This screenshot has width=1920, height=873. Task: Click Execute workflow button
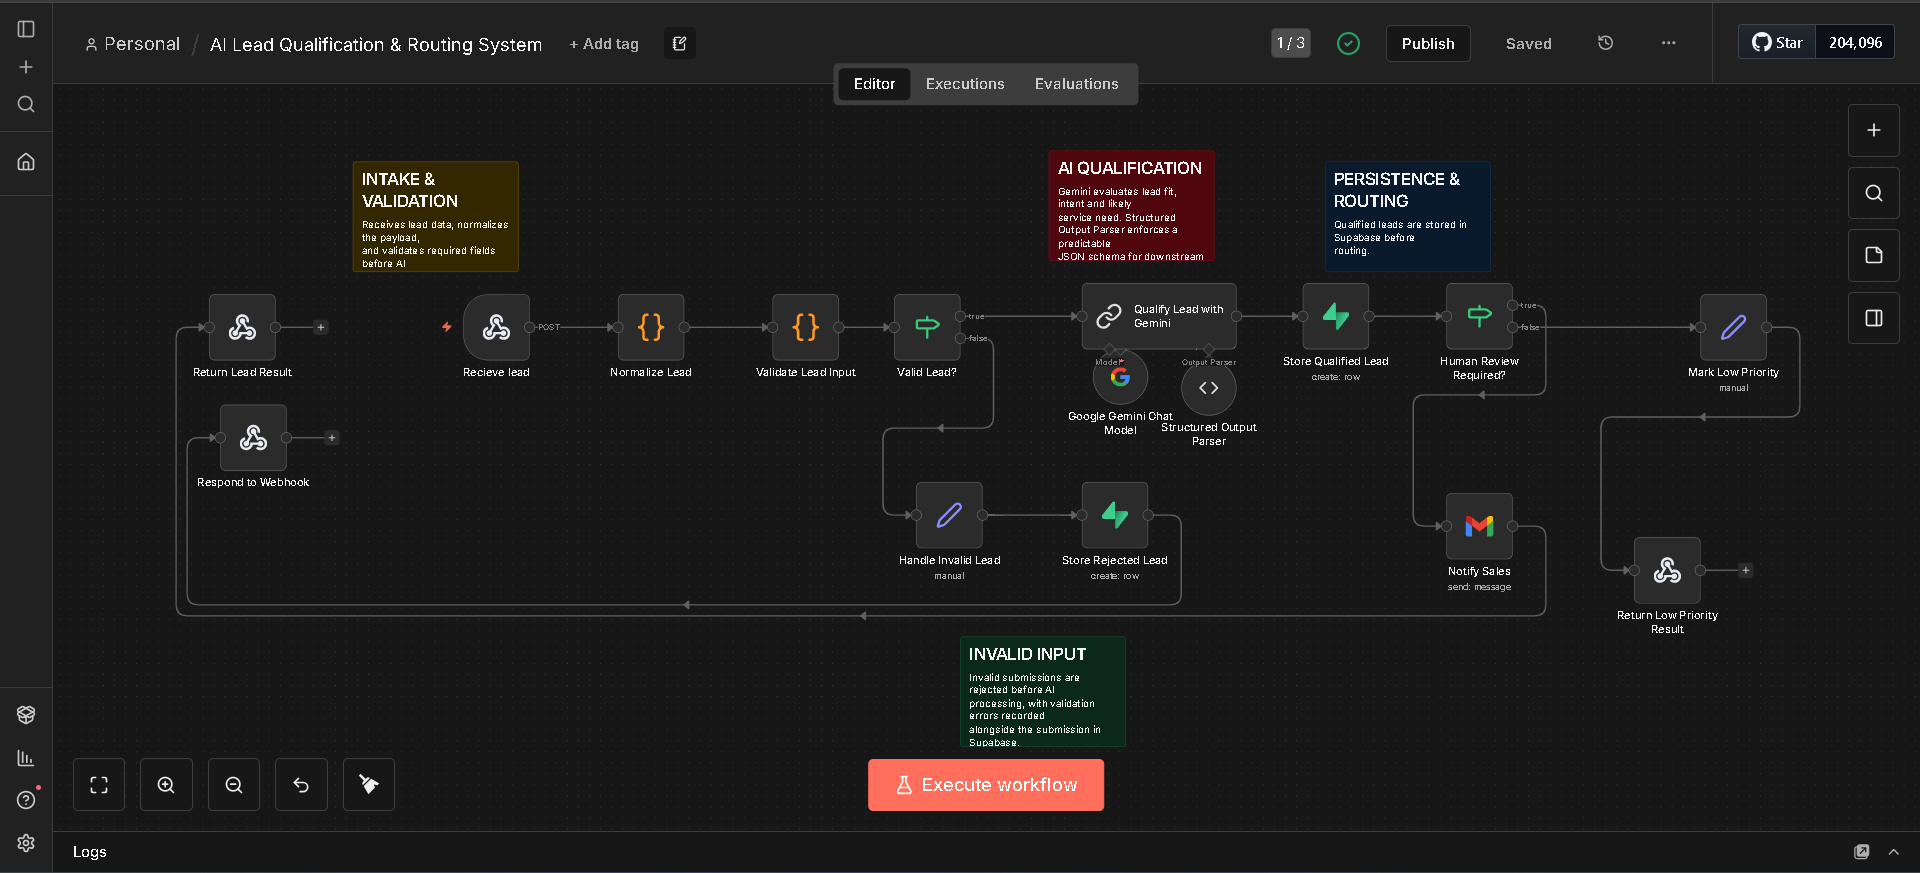(986, 785)
